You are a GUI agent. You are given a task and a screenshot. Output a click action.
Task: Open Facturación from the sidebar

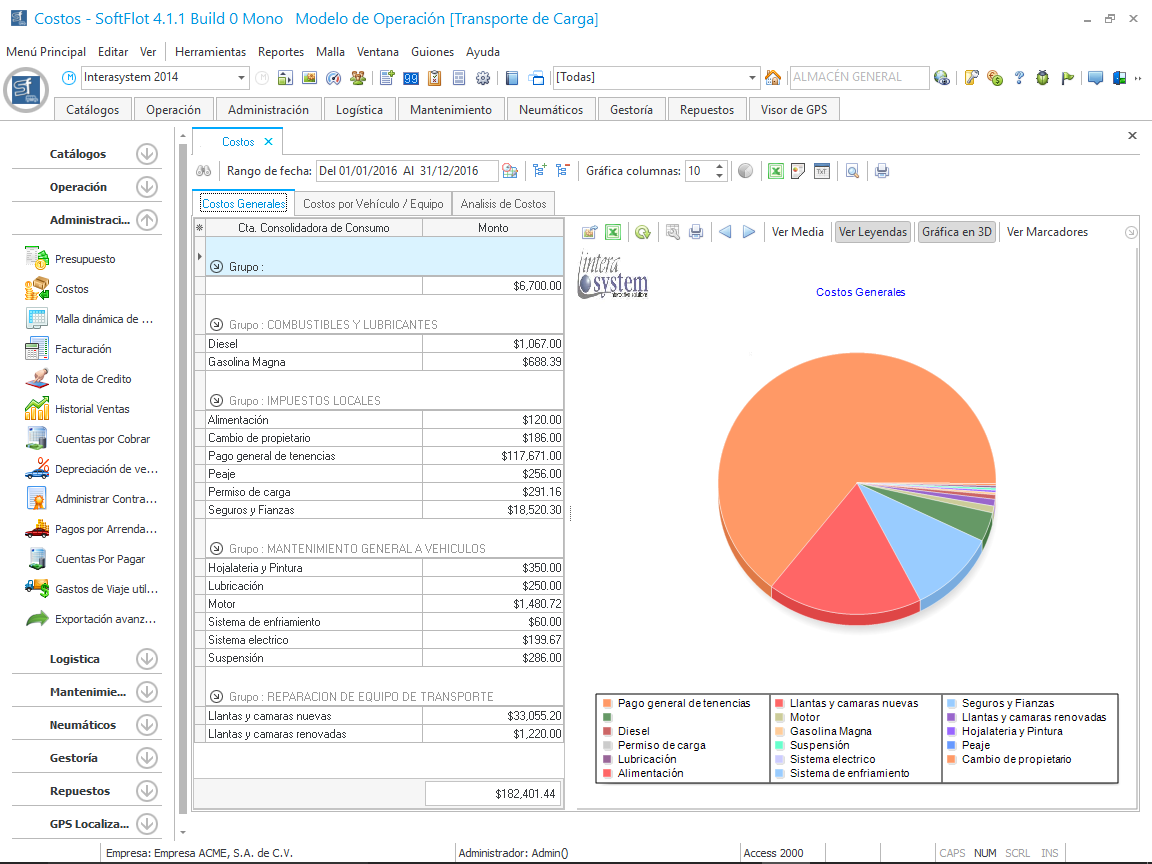[83, 349]
